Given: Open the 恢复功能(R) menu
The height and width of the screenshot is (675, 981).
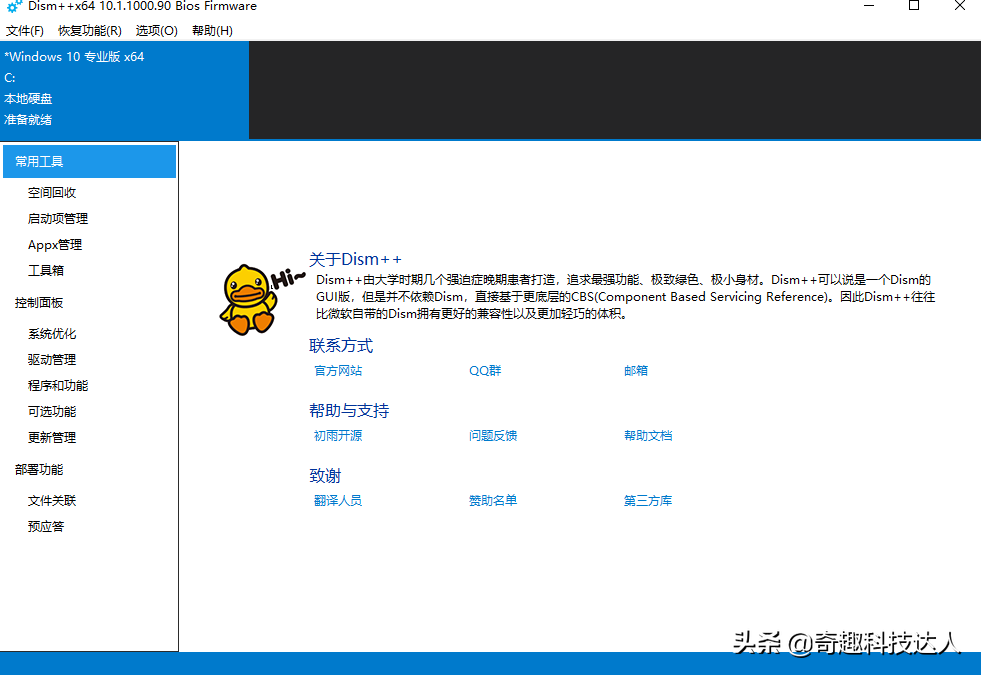Looking at the screenshot, I should tap(88, 30).
